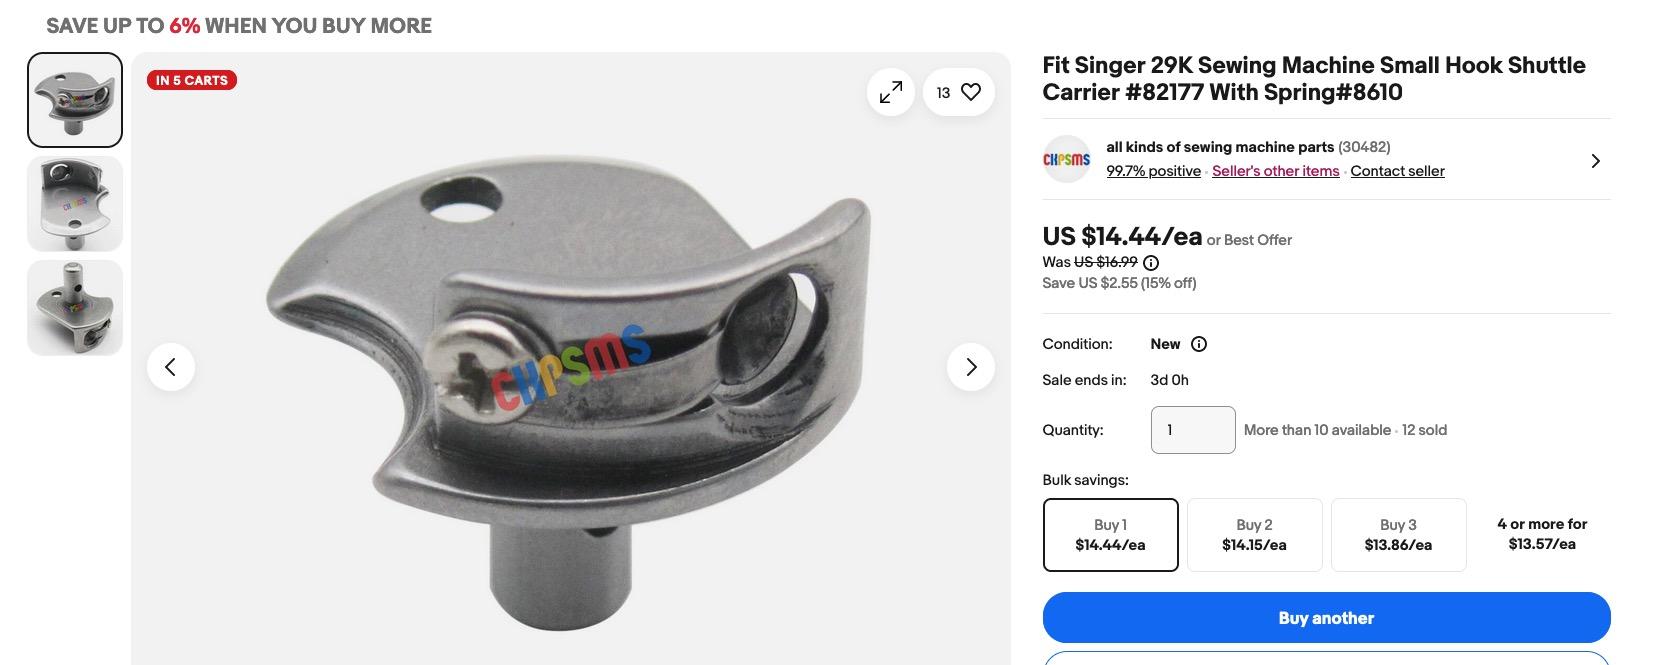The width and height of the screenshot is (1672, 665).
Task: View the 99.7% positive feedback link
Action: (1153, 171)
